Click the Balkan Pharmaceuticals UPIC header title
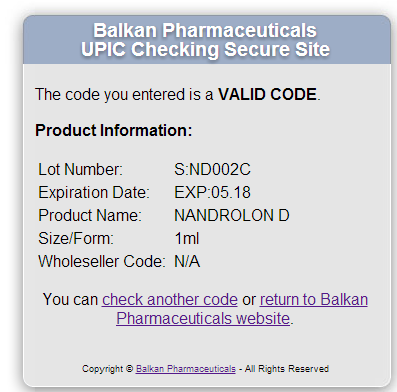 [205, 40]
